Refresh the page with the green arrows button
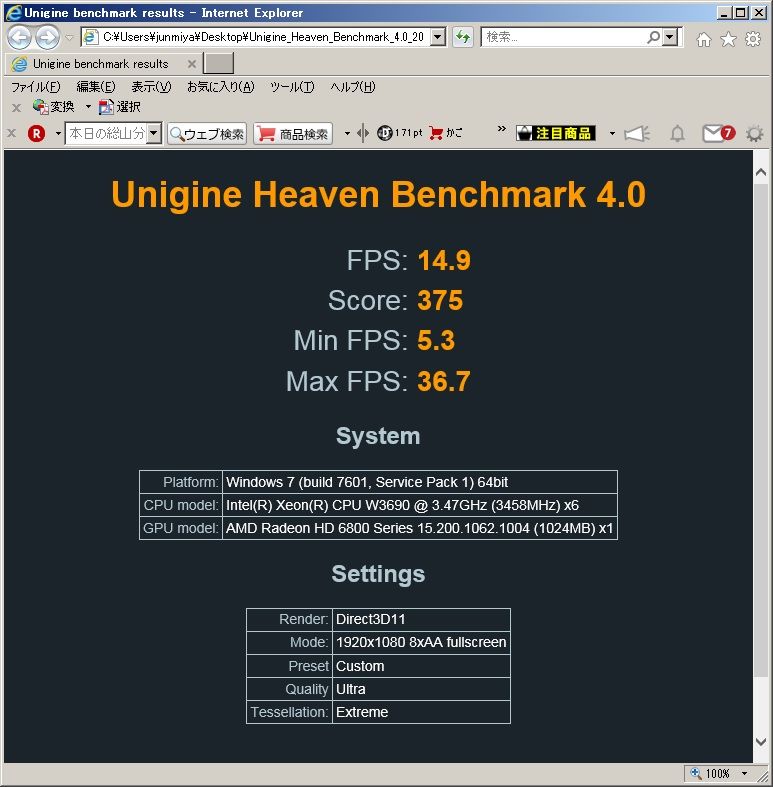The width and height of the screenshot is (773, 787). coord(462,37)
